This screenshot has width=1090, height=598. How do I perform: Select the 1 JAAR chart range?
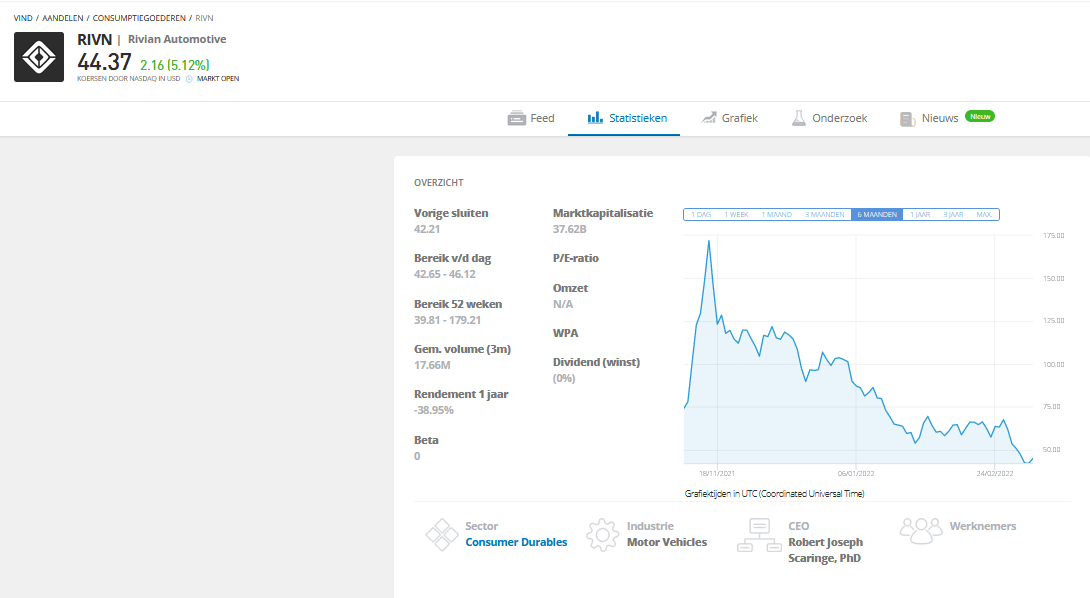click(x=920, y=215)
